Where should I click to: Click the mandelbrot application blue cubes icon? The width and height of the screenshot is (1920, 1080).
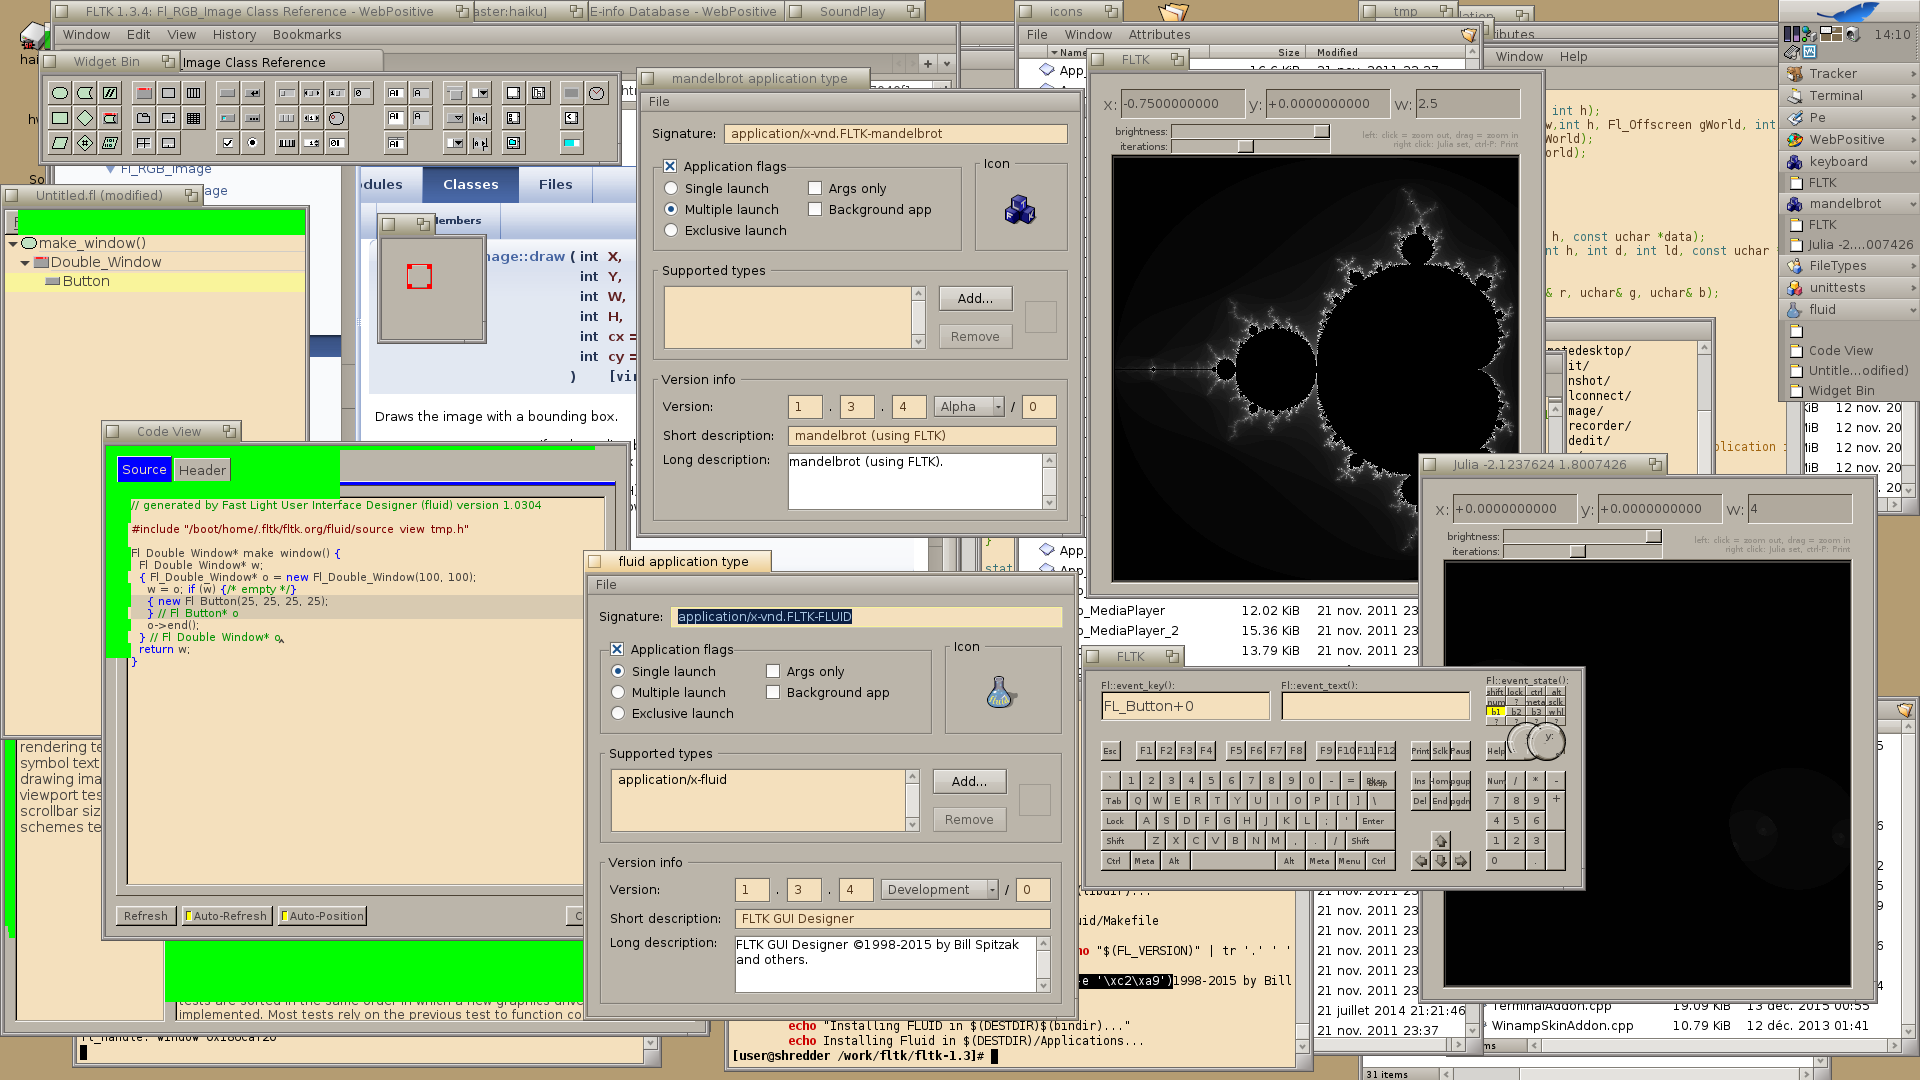click(x=1020, y=209)
